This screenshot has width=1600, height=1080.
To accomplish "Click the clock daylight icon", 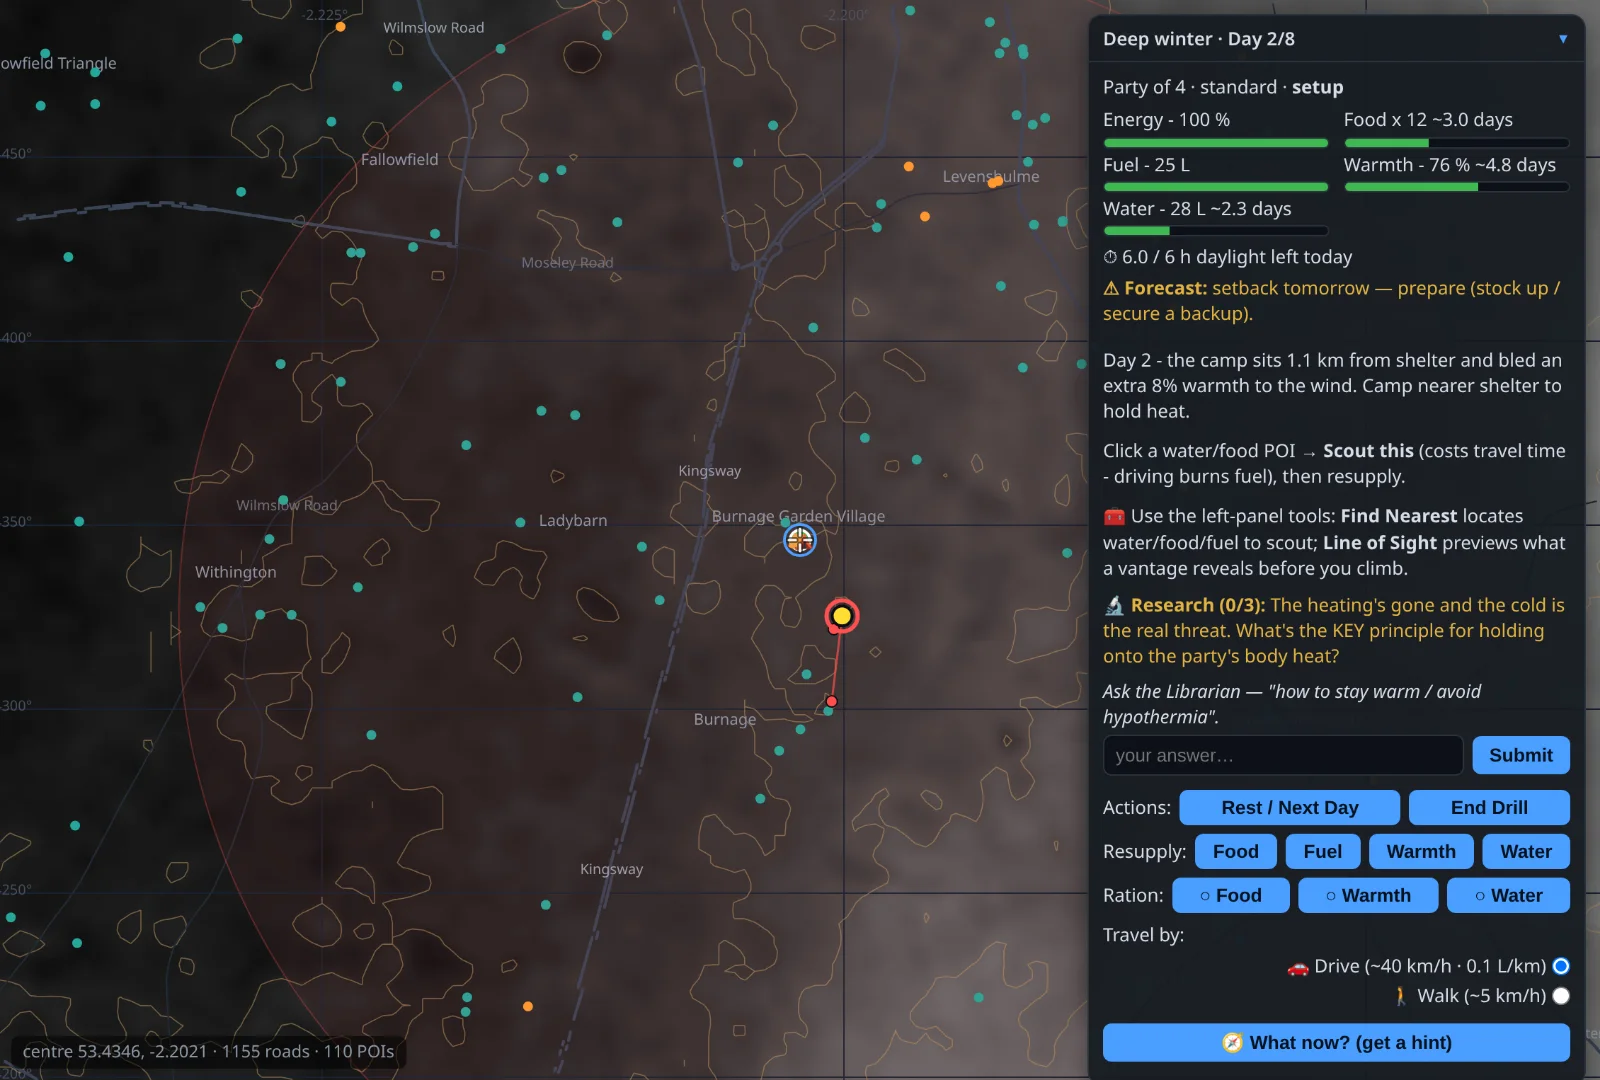I will (x=1110, y=257).
